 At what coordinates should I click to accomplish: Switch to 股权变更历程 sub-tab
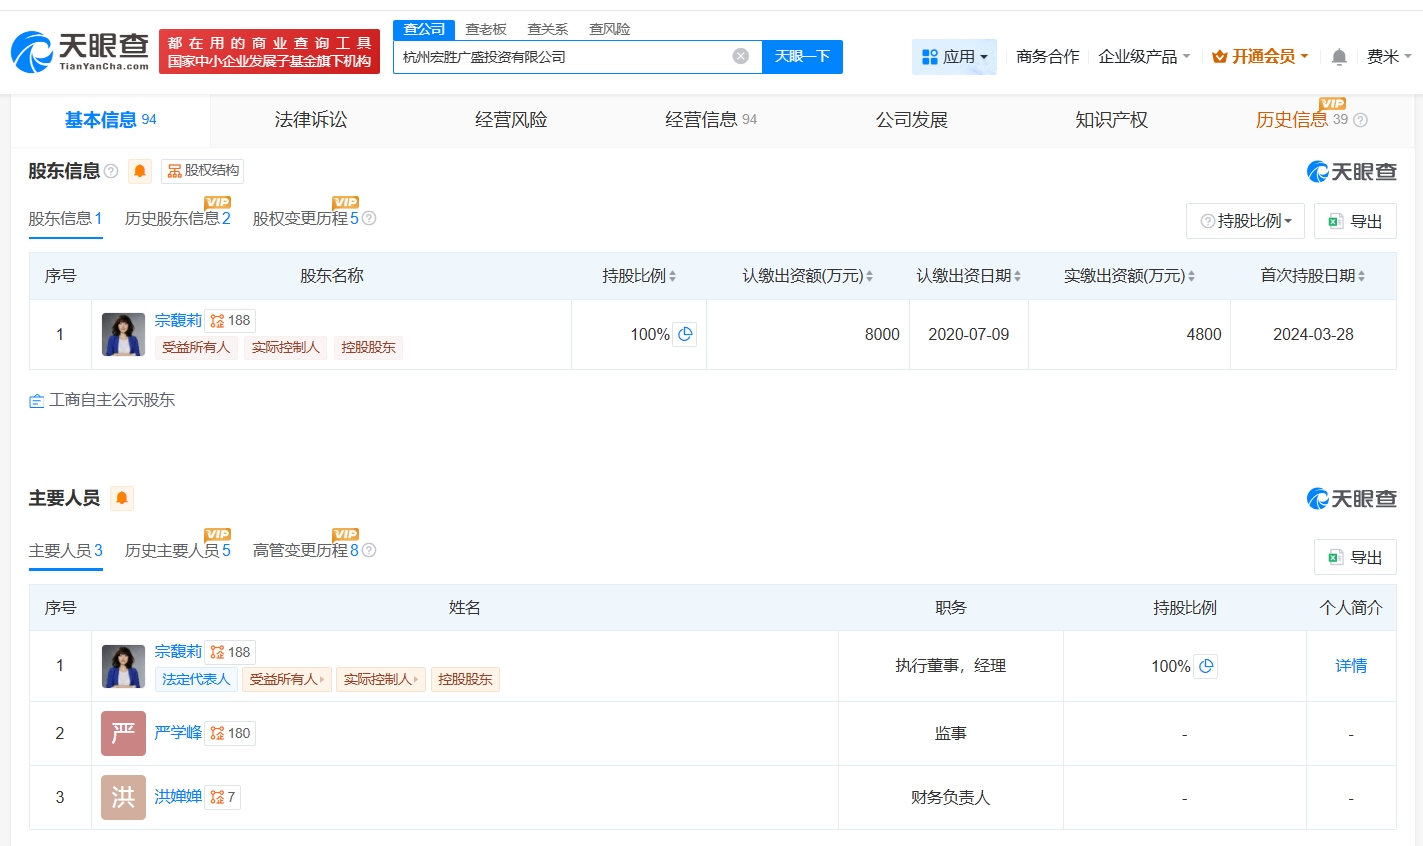306,218
